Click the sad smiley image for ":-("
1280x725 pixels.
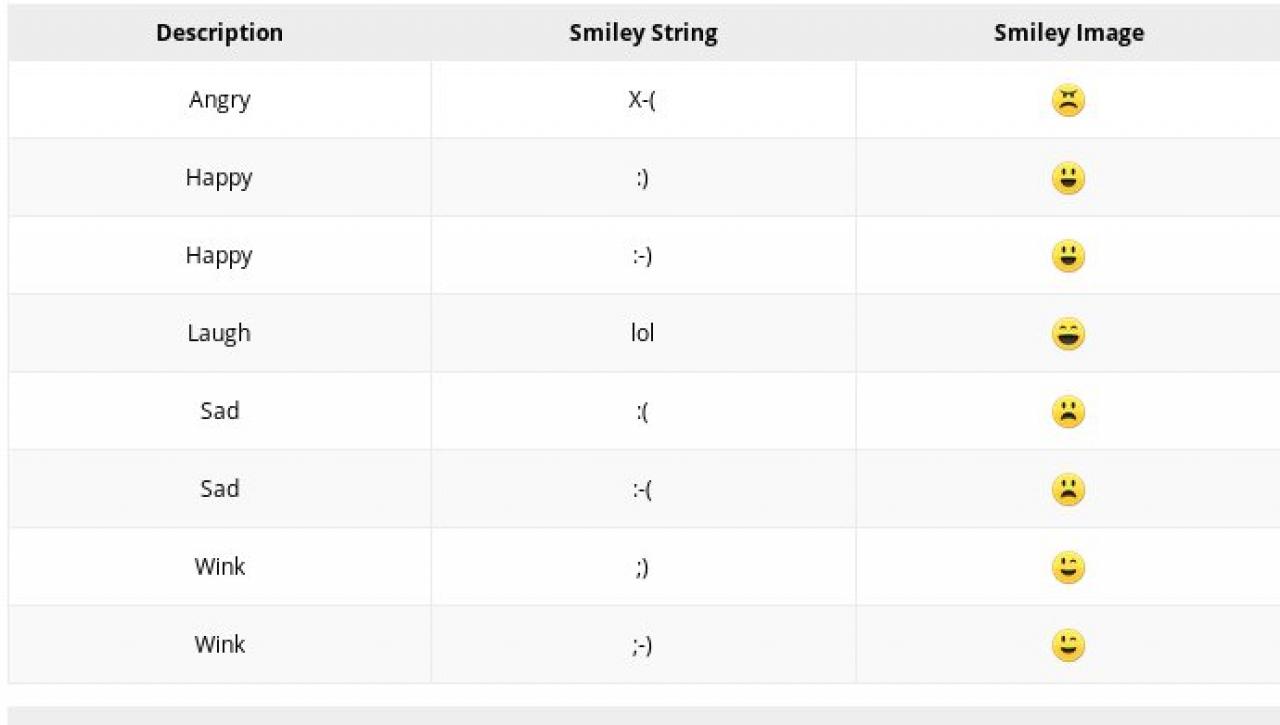1068,490
